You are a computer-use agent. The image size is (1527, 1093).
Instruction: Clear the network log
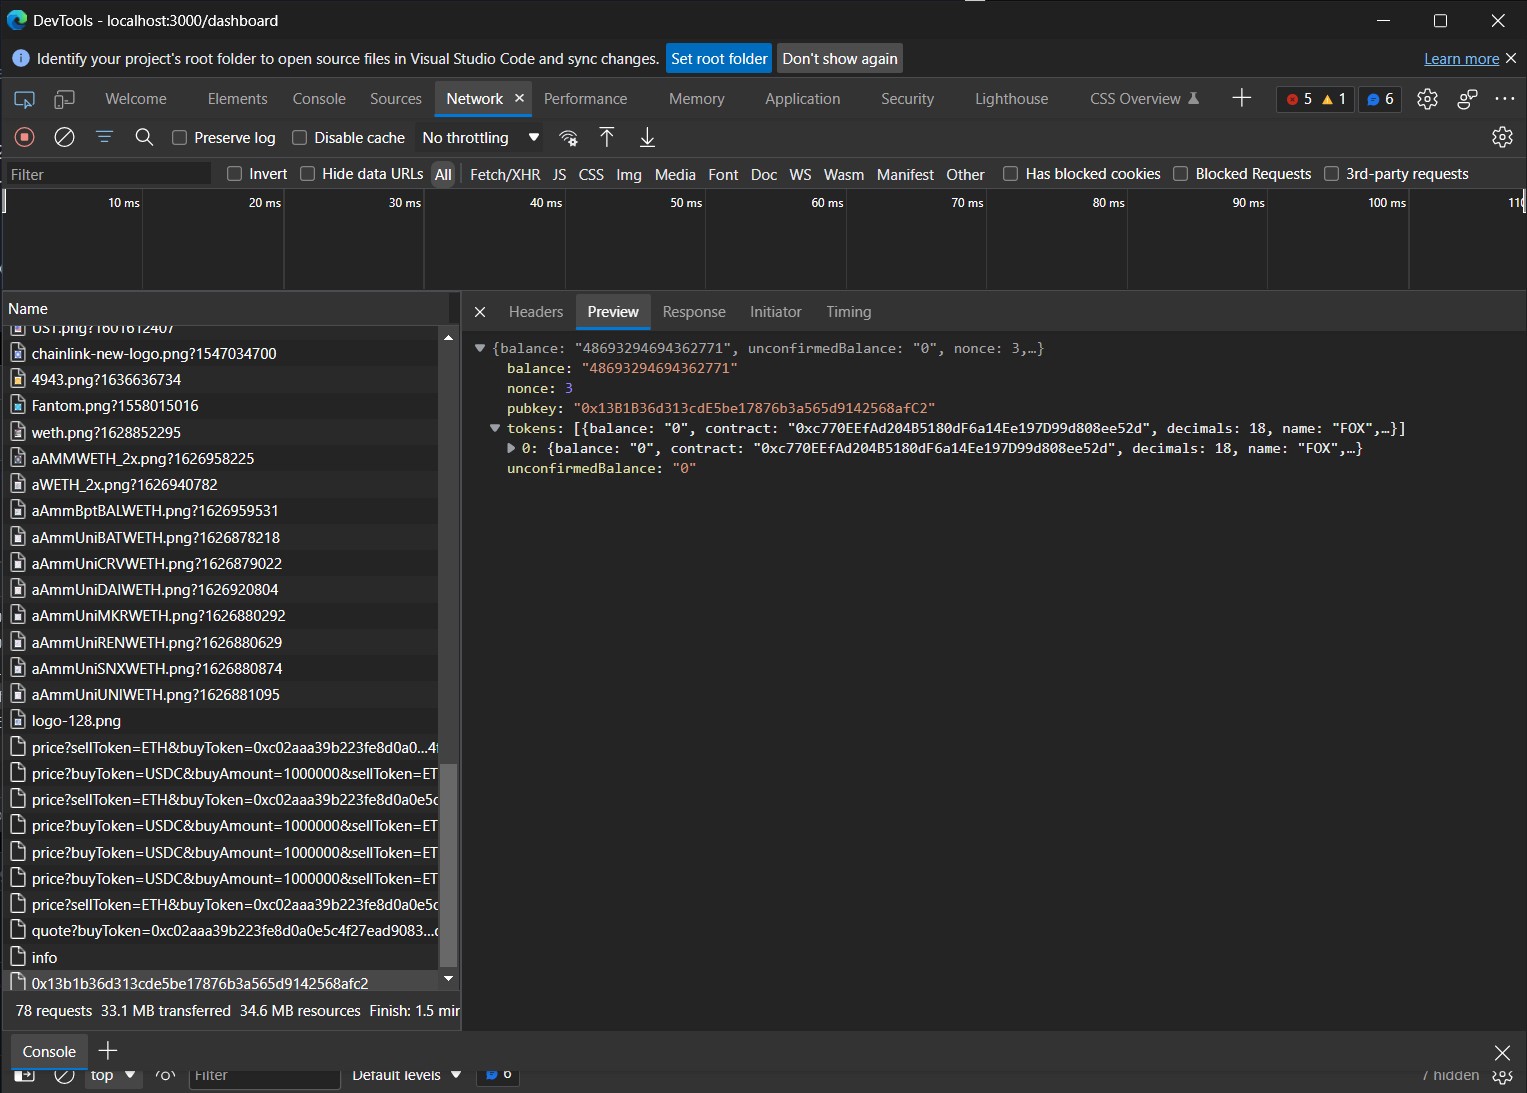point(64,137)
